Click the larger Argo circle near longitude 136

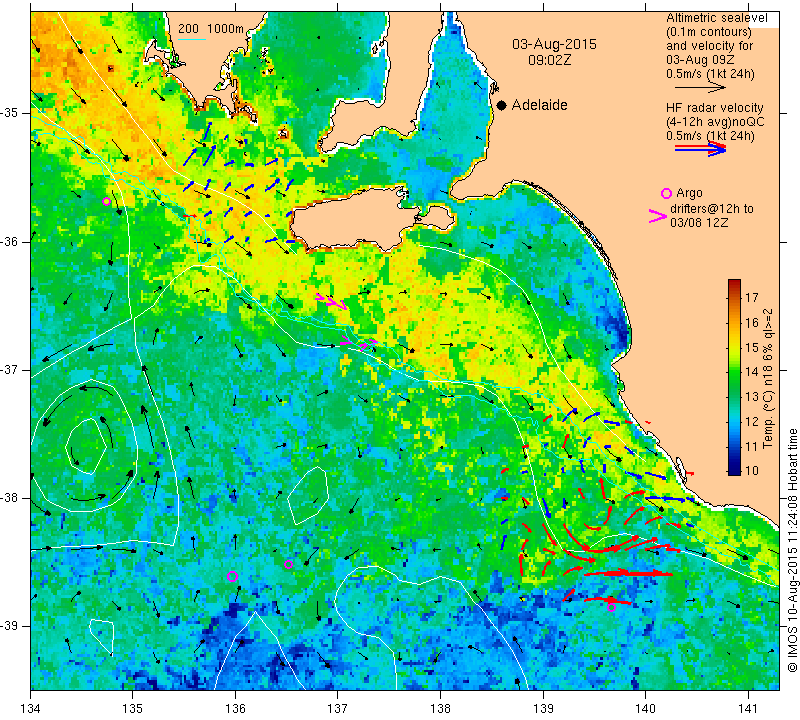tap(232, 577)
